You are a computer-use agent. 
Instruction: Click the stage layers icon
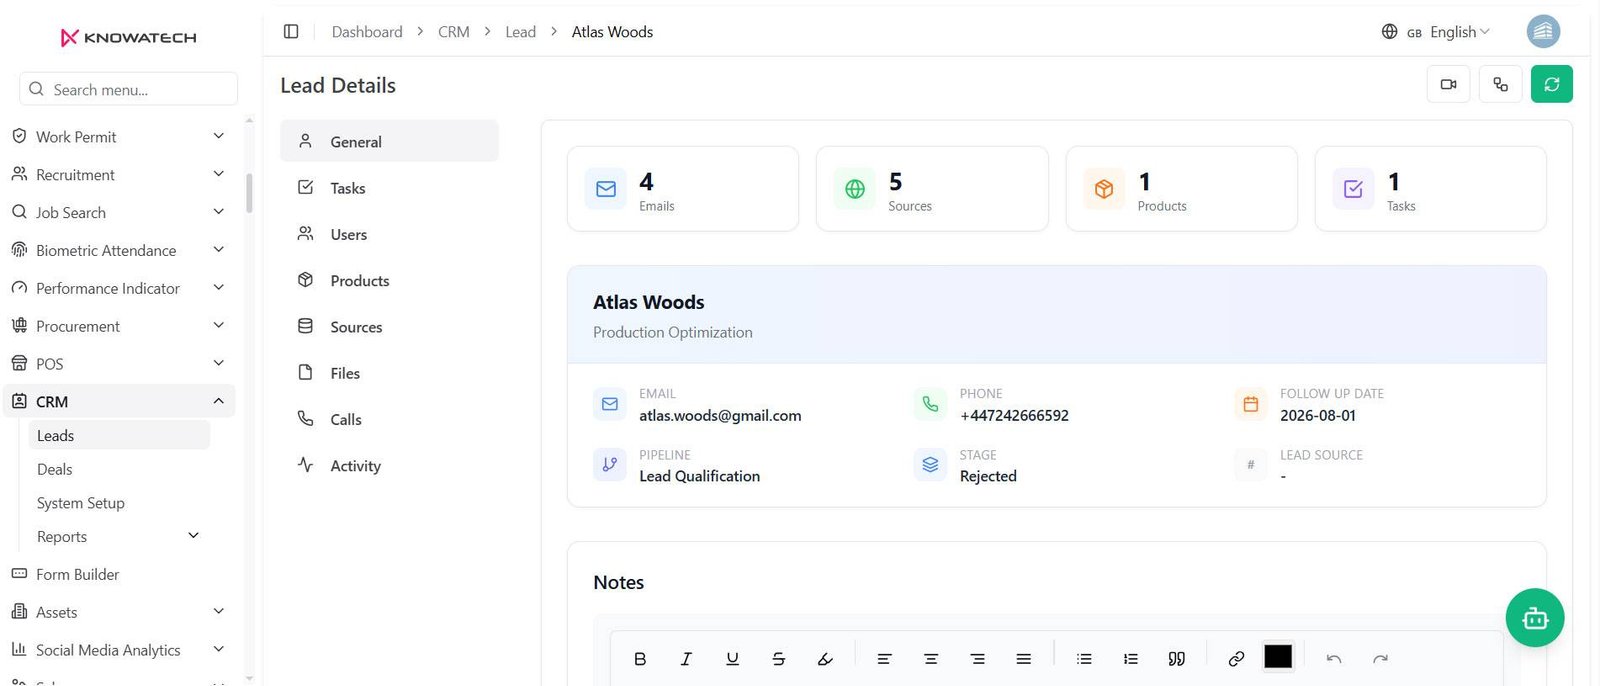click(930, 465)
